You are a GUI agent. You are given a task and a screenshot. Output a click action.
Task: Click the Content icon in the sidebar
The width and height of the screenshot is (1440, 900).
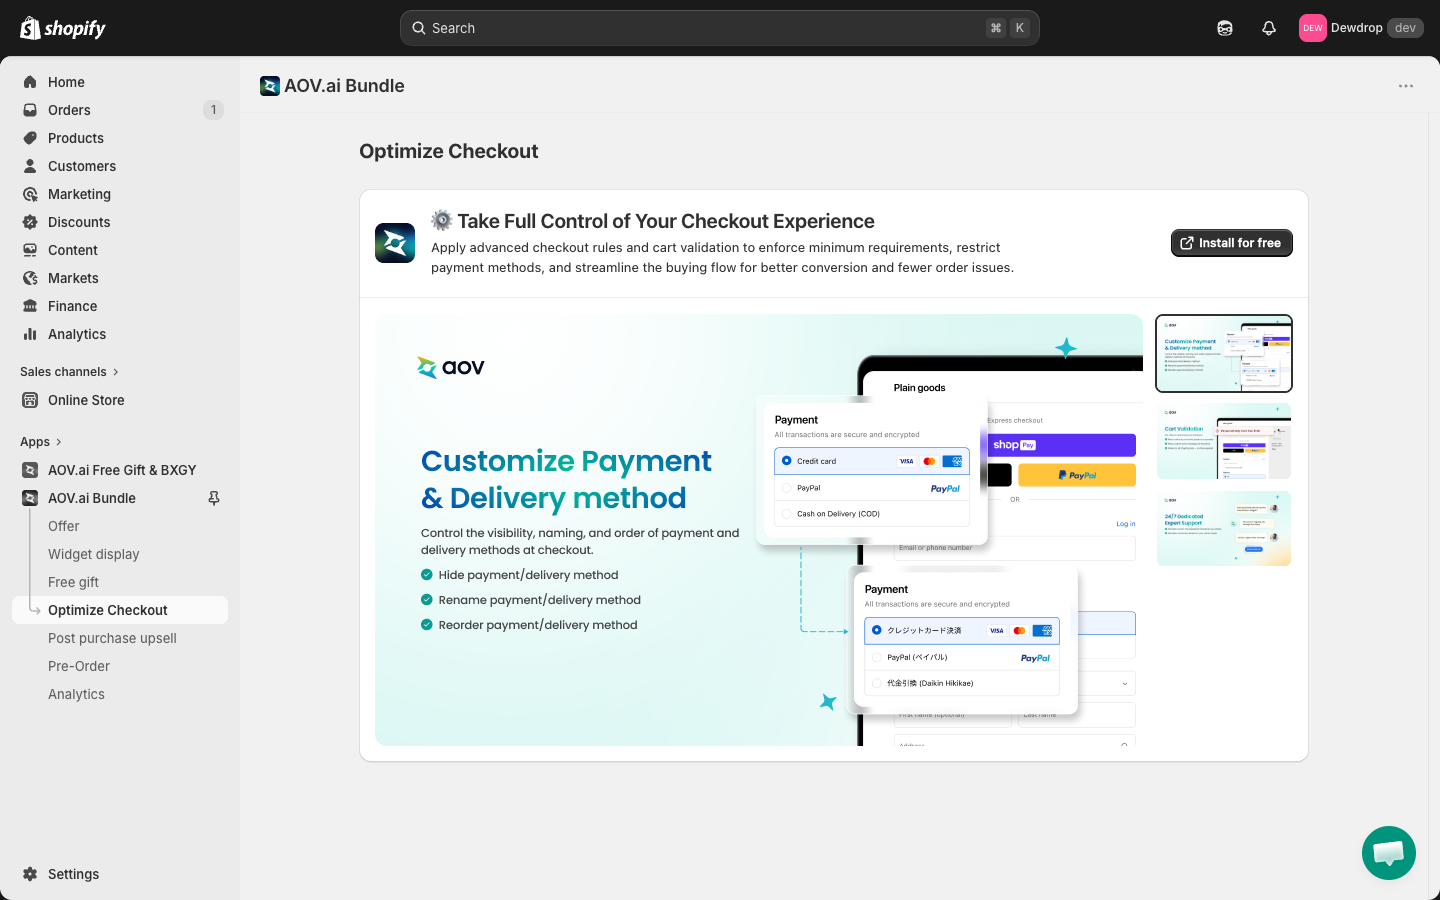click(30, 250)
